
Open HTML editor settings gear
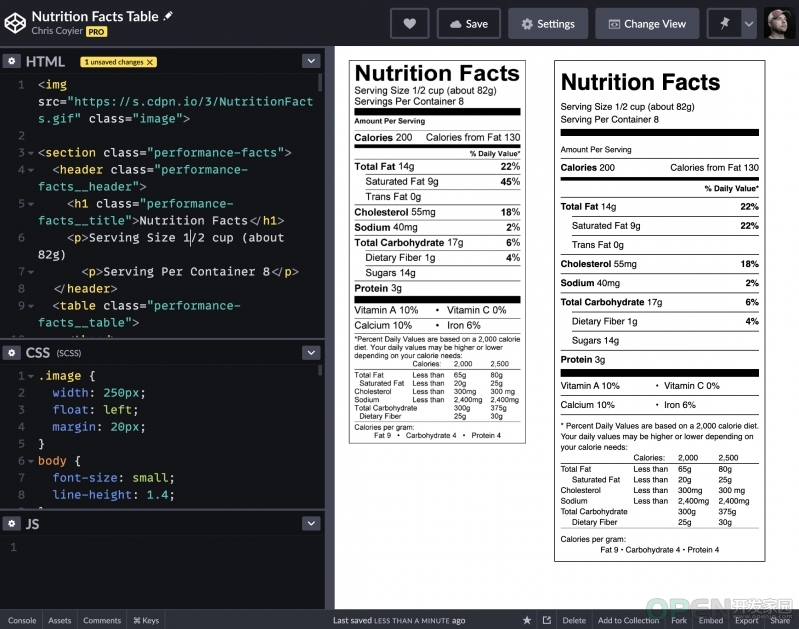coord(12,61)
